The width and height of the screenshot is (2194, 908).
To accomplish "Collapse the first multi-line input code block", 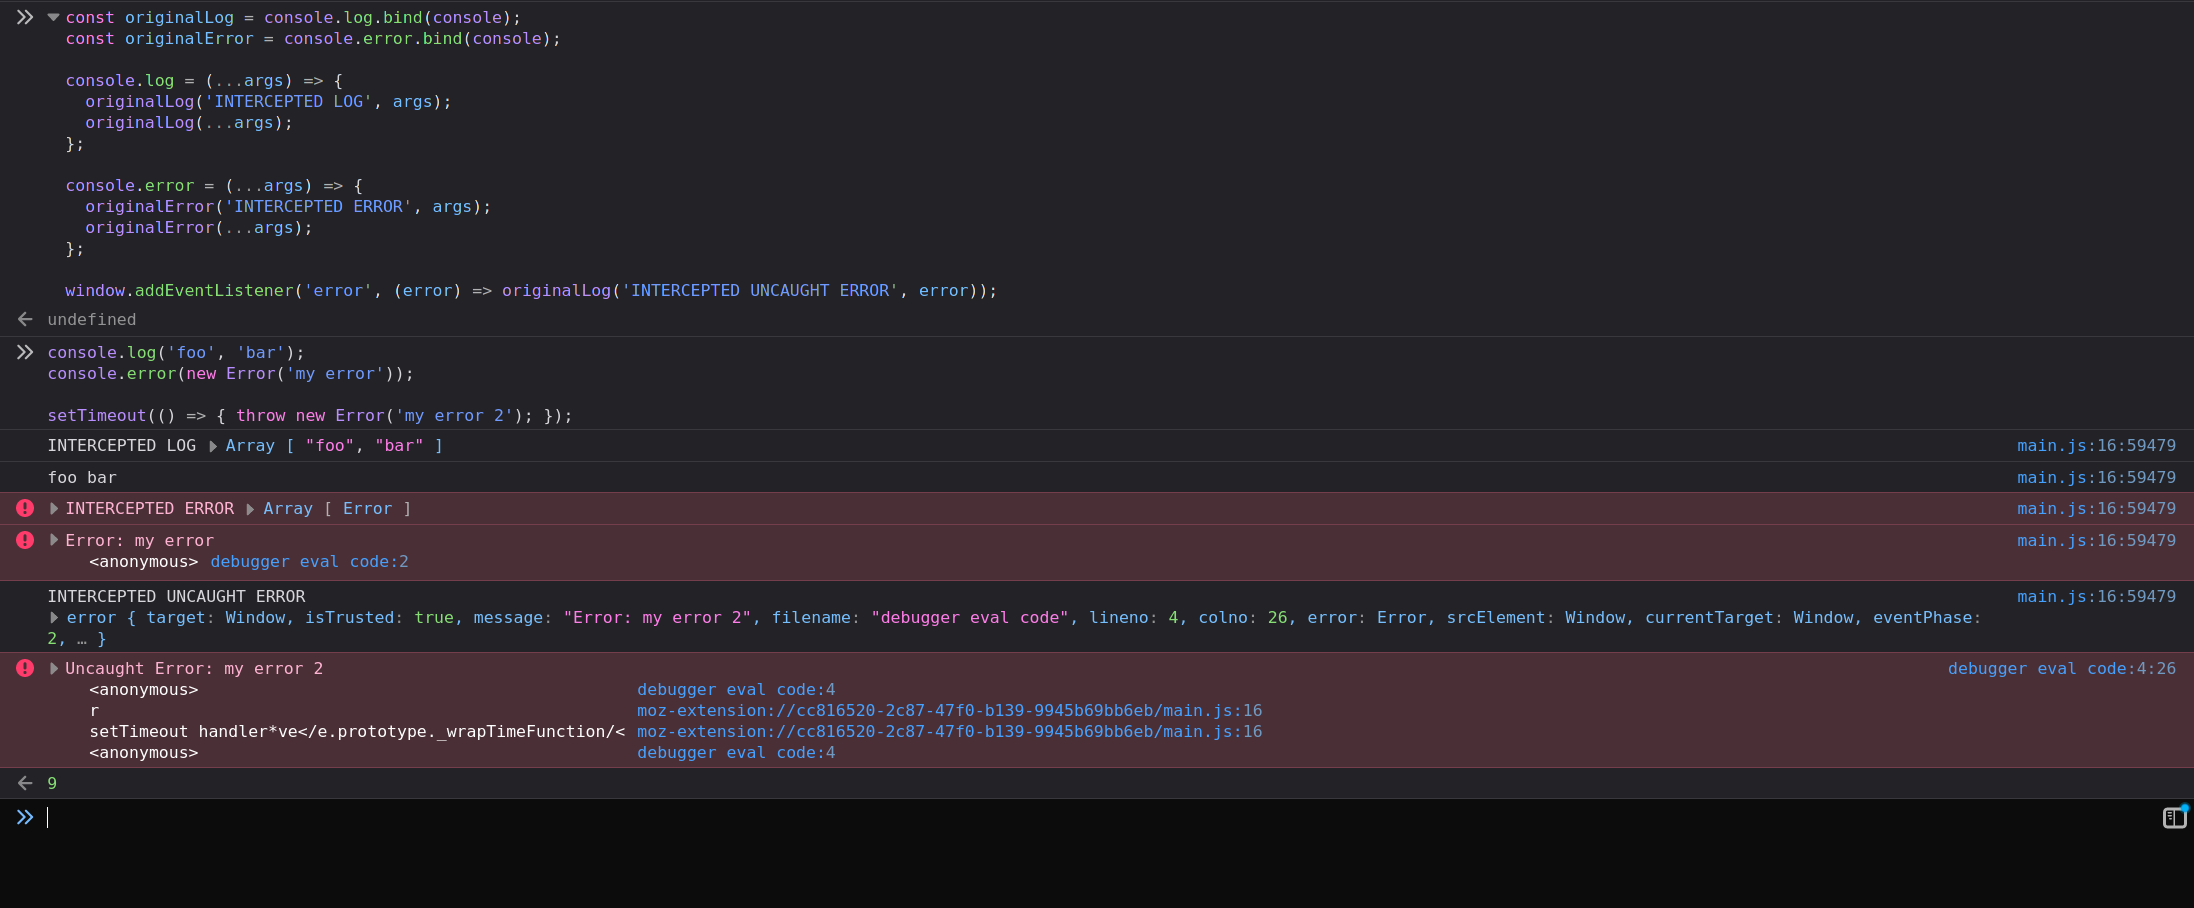I will click(53, 17).
